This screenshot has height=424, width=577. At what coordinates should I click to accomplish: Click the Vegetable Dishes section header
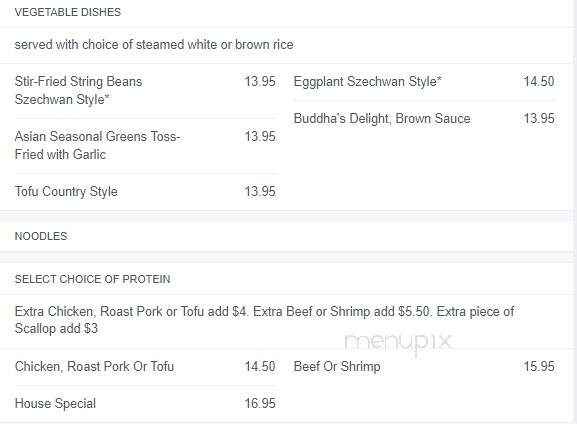tap(68, 12)
